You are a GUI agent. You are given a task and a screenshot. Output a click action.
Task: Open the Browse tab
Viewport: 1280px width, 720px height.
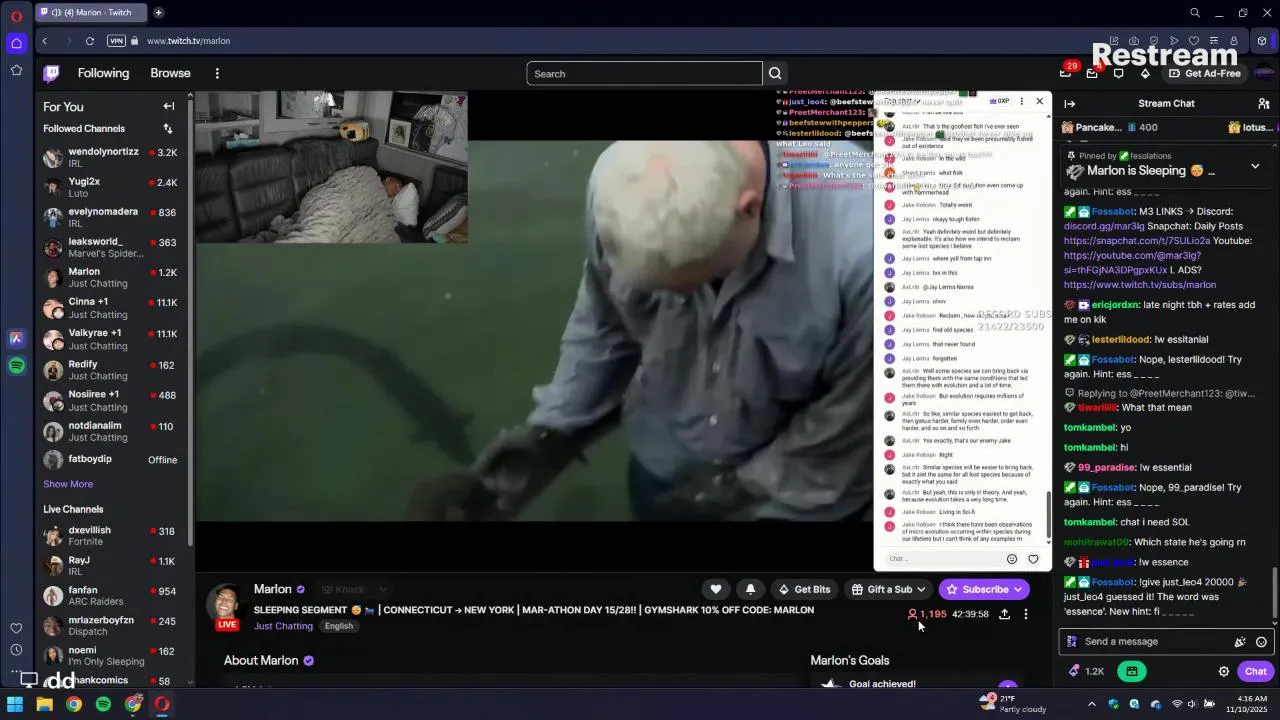170,73
